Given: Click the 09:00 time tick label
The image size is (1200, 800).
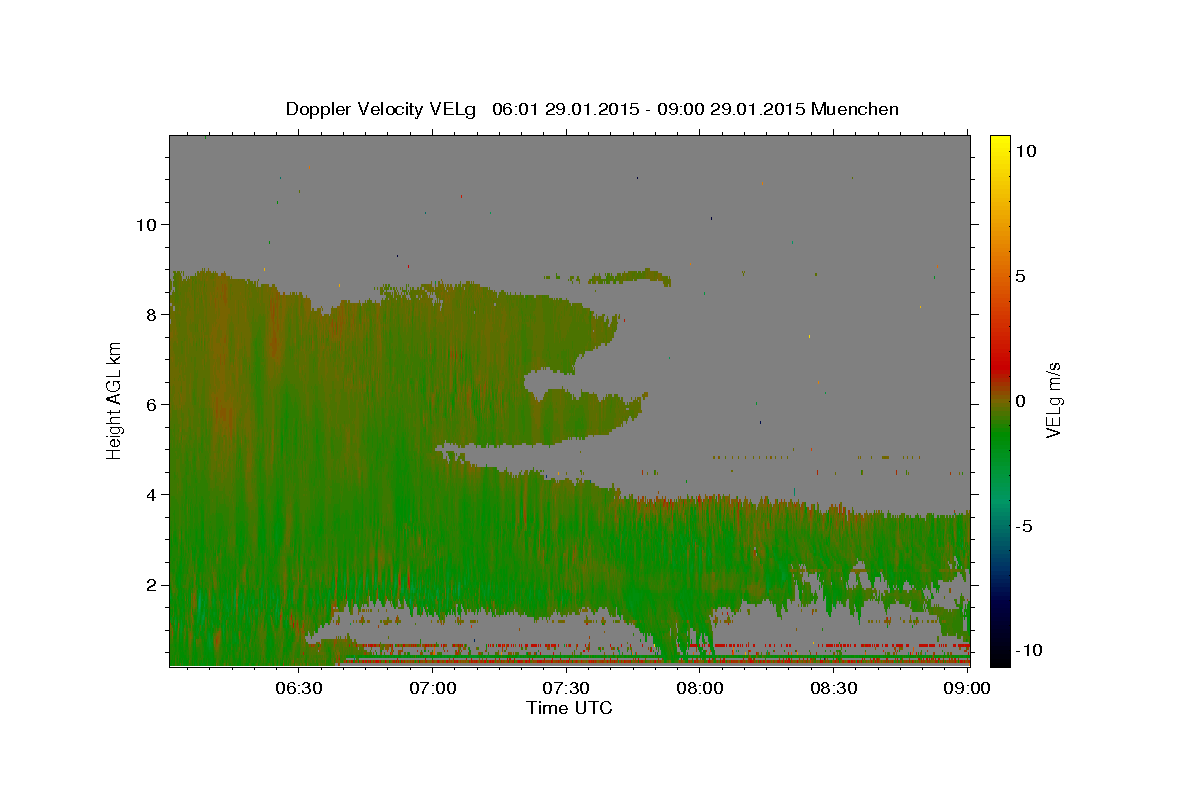Looking at the screenshot, I should click(968, 688).
